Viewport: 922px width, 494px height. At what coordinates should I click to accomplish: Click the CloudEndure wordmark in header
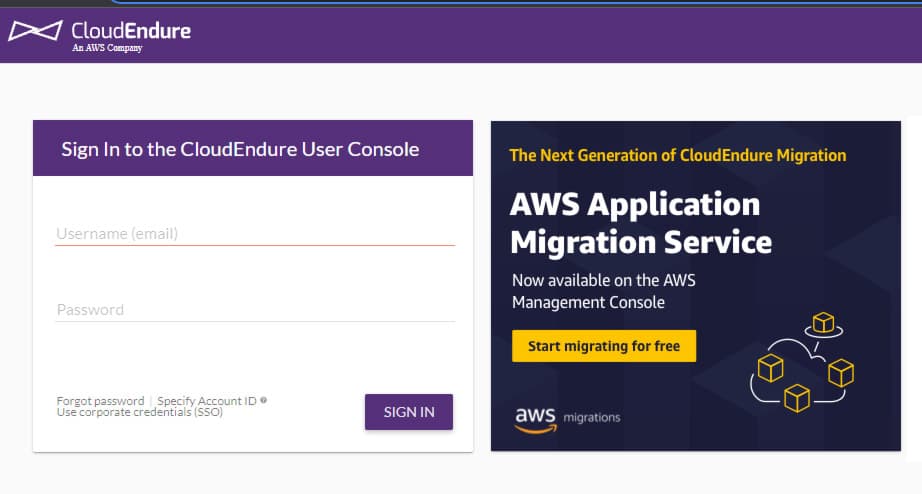click(131, 31)
